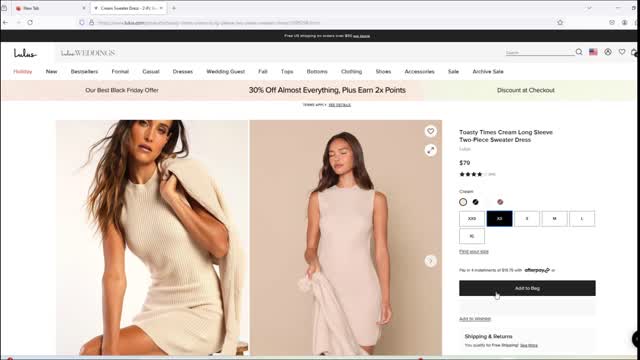Open the seated model product photo

tap(152, 238)
